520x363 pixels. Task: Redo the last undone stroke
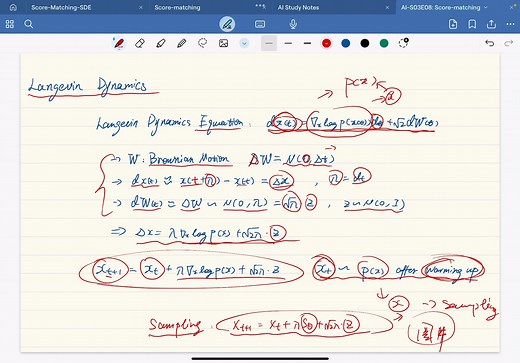click(x=508, y=43)
